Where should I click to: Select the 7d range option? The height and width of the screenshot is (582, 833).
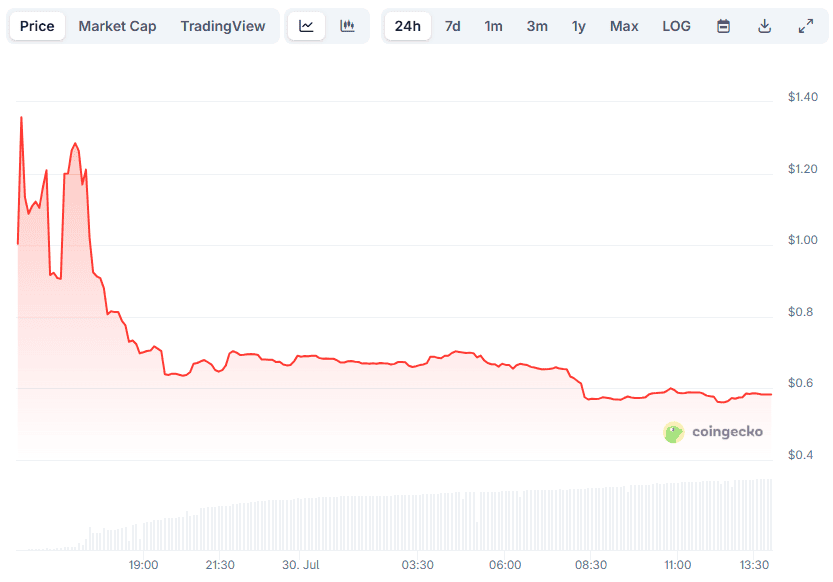pos(452,26)
